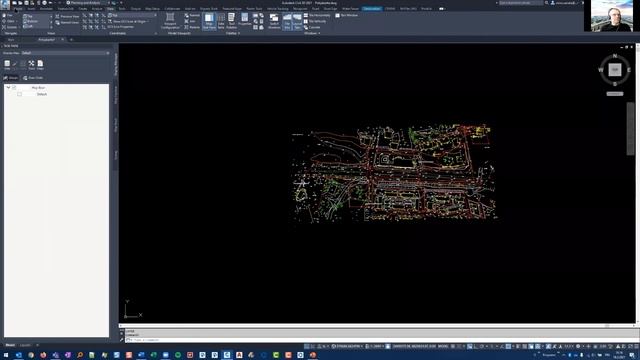Open the workspace switching gear in status bar

coord(578,347)
